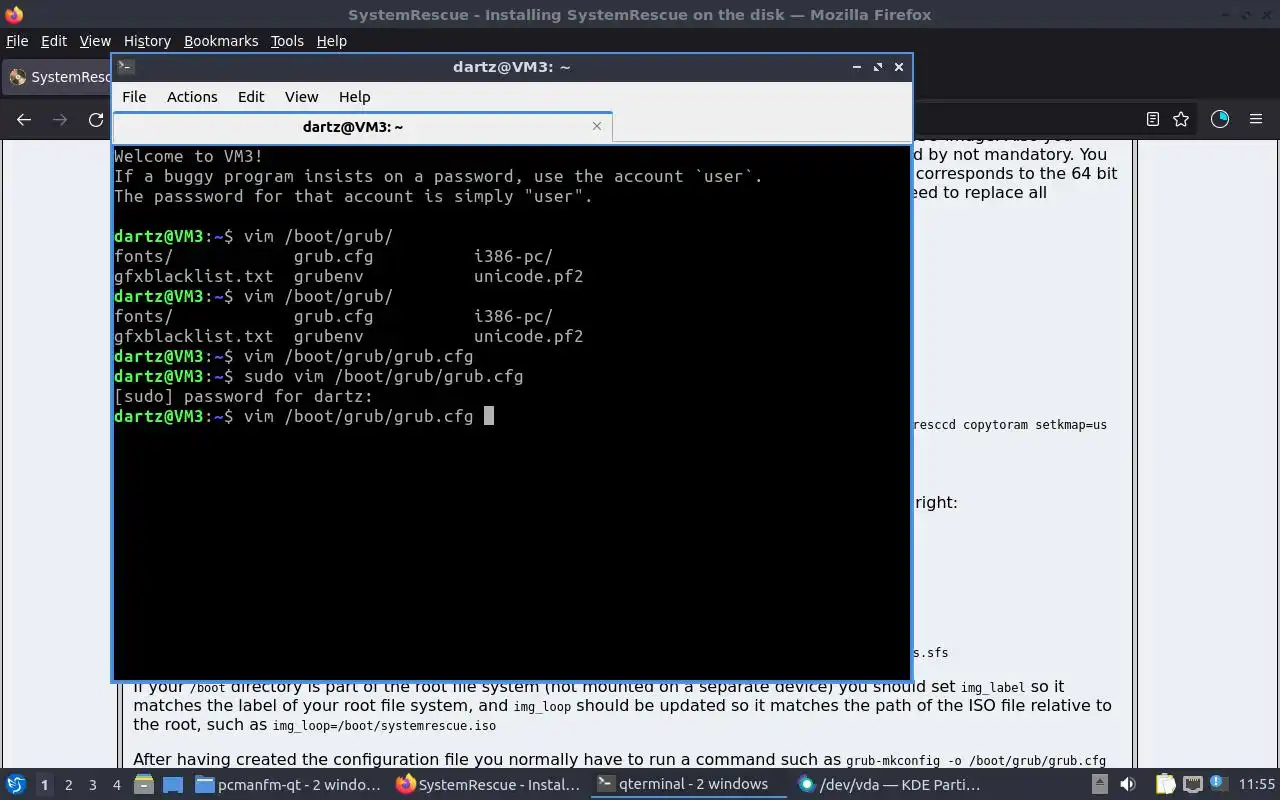1280x800 pixels.
Task: Switch to virtual desktop 1
Action: (x=44, y=784)
